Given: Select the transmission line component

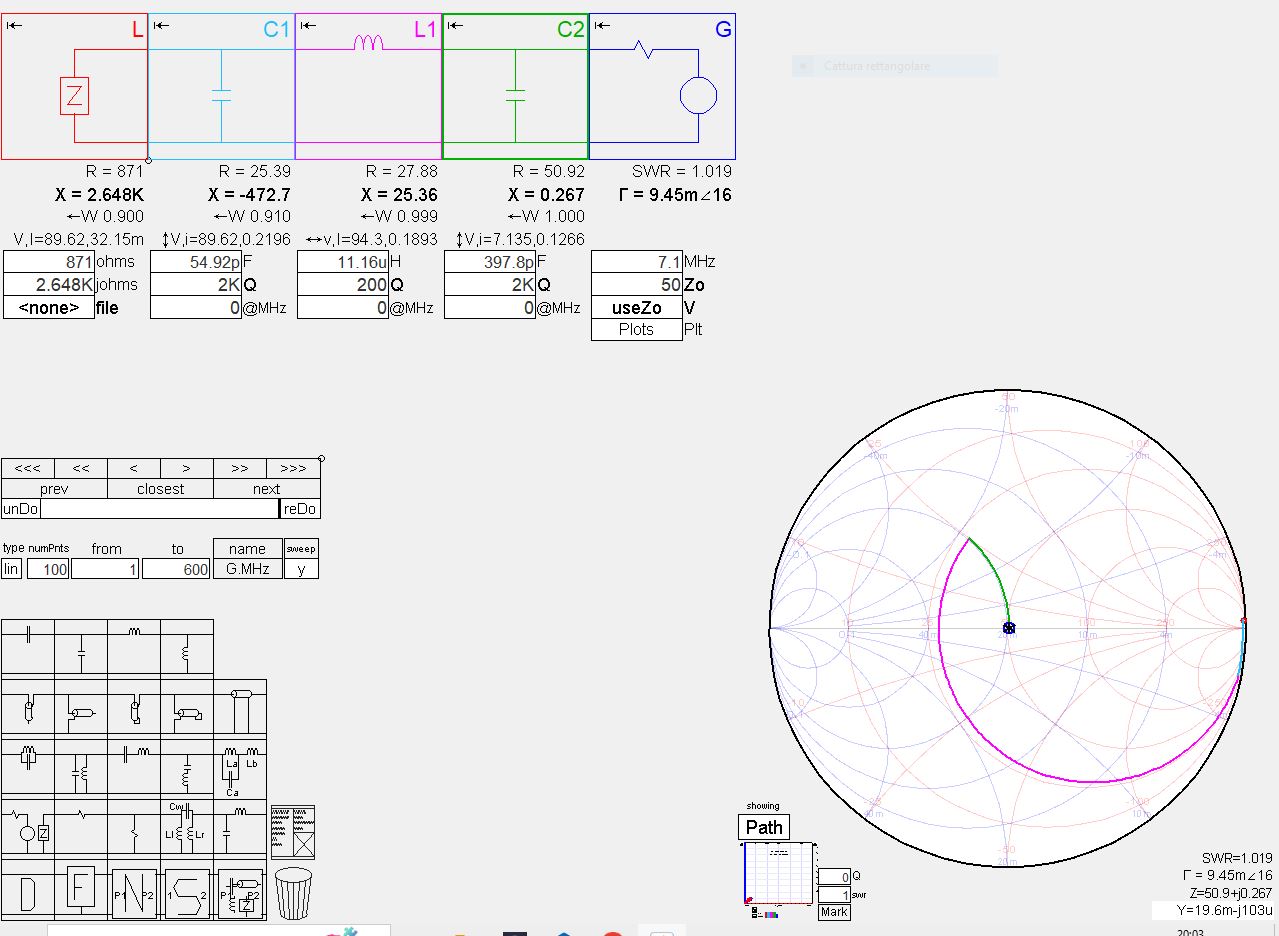Looking at the screenshot, I should (x=240, y=707).
